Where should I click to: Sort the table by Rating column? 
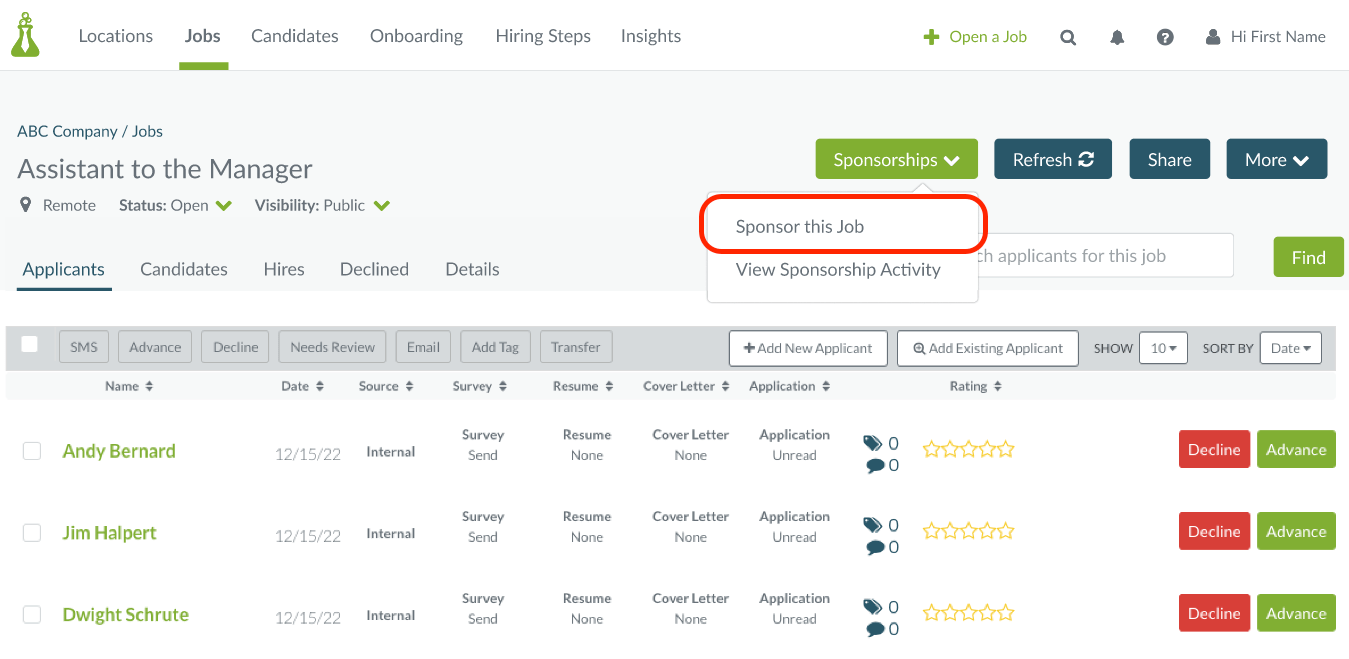(x=975, y=386)
